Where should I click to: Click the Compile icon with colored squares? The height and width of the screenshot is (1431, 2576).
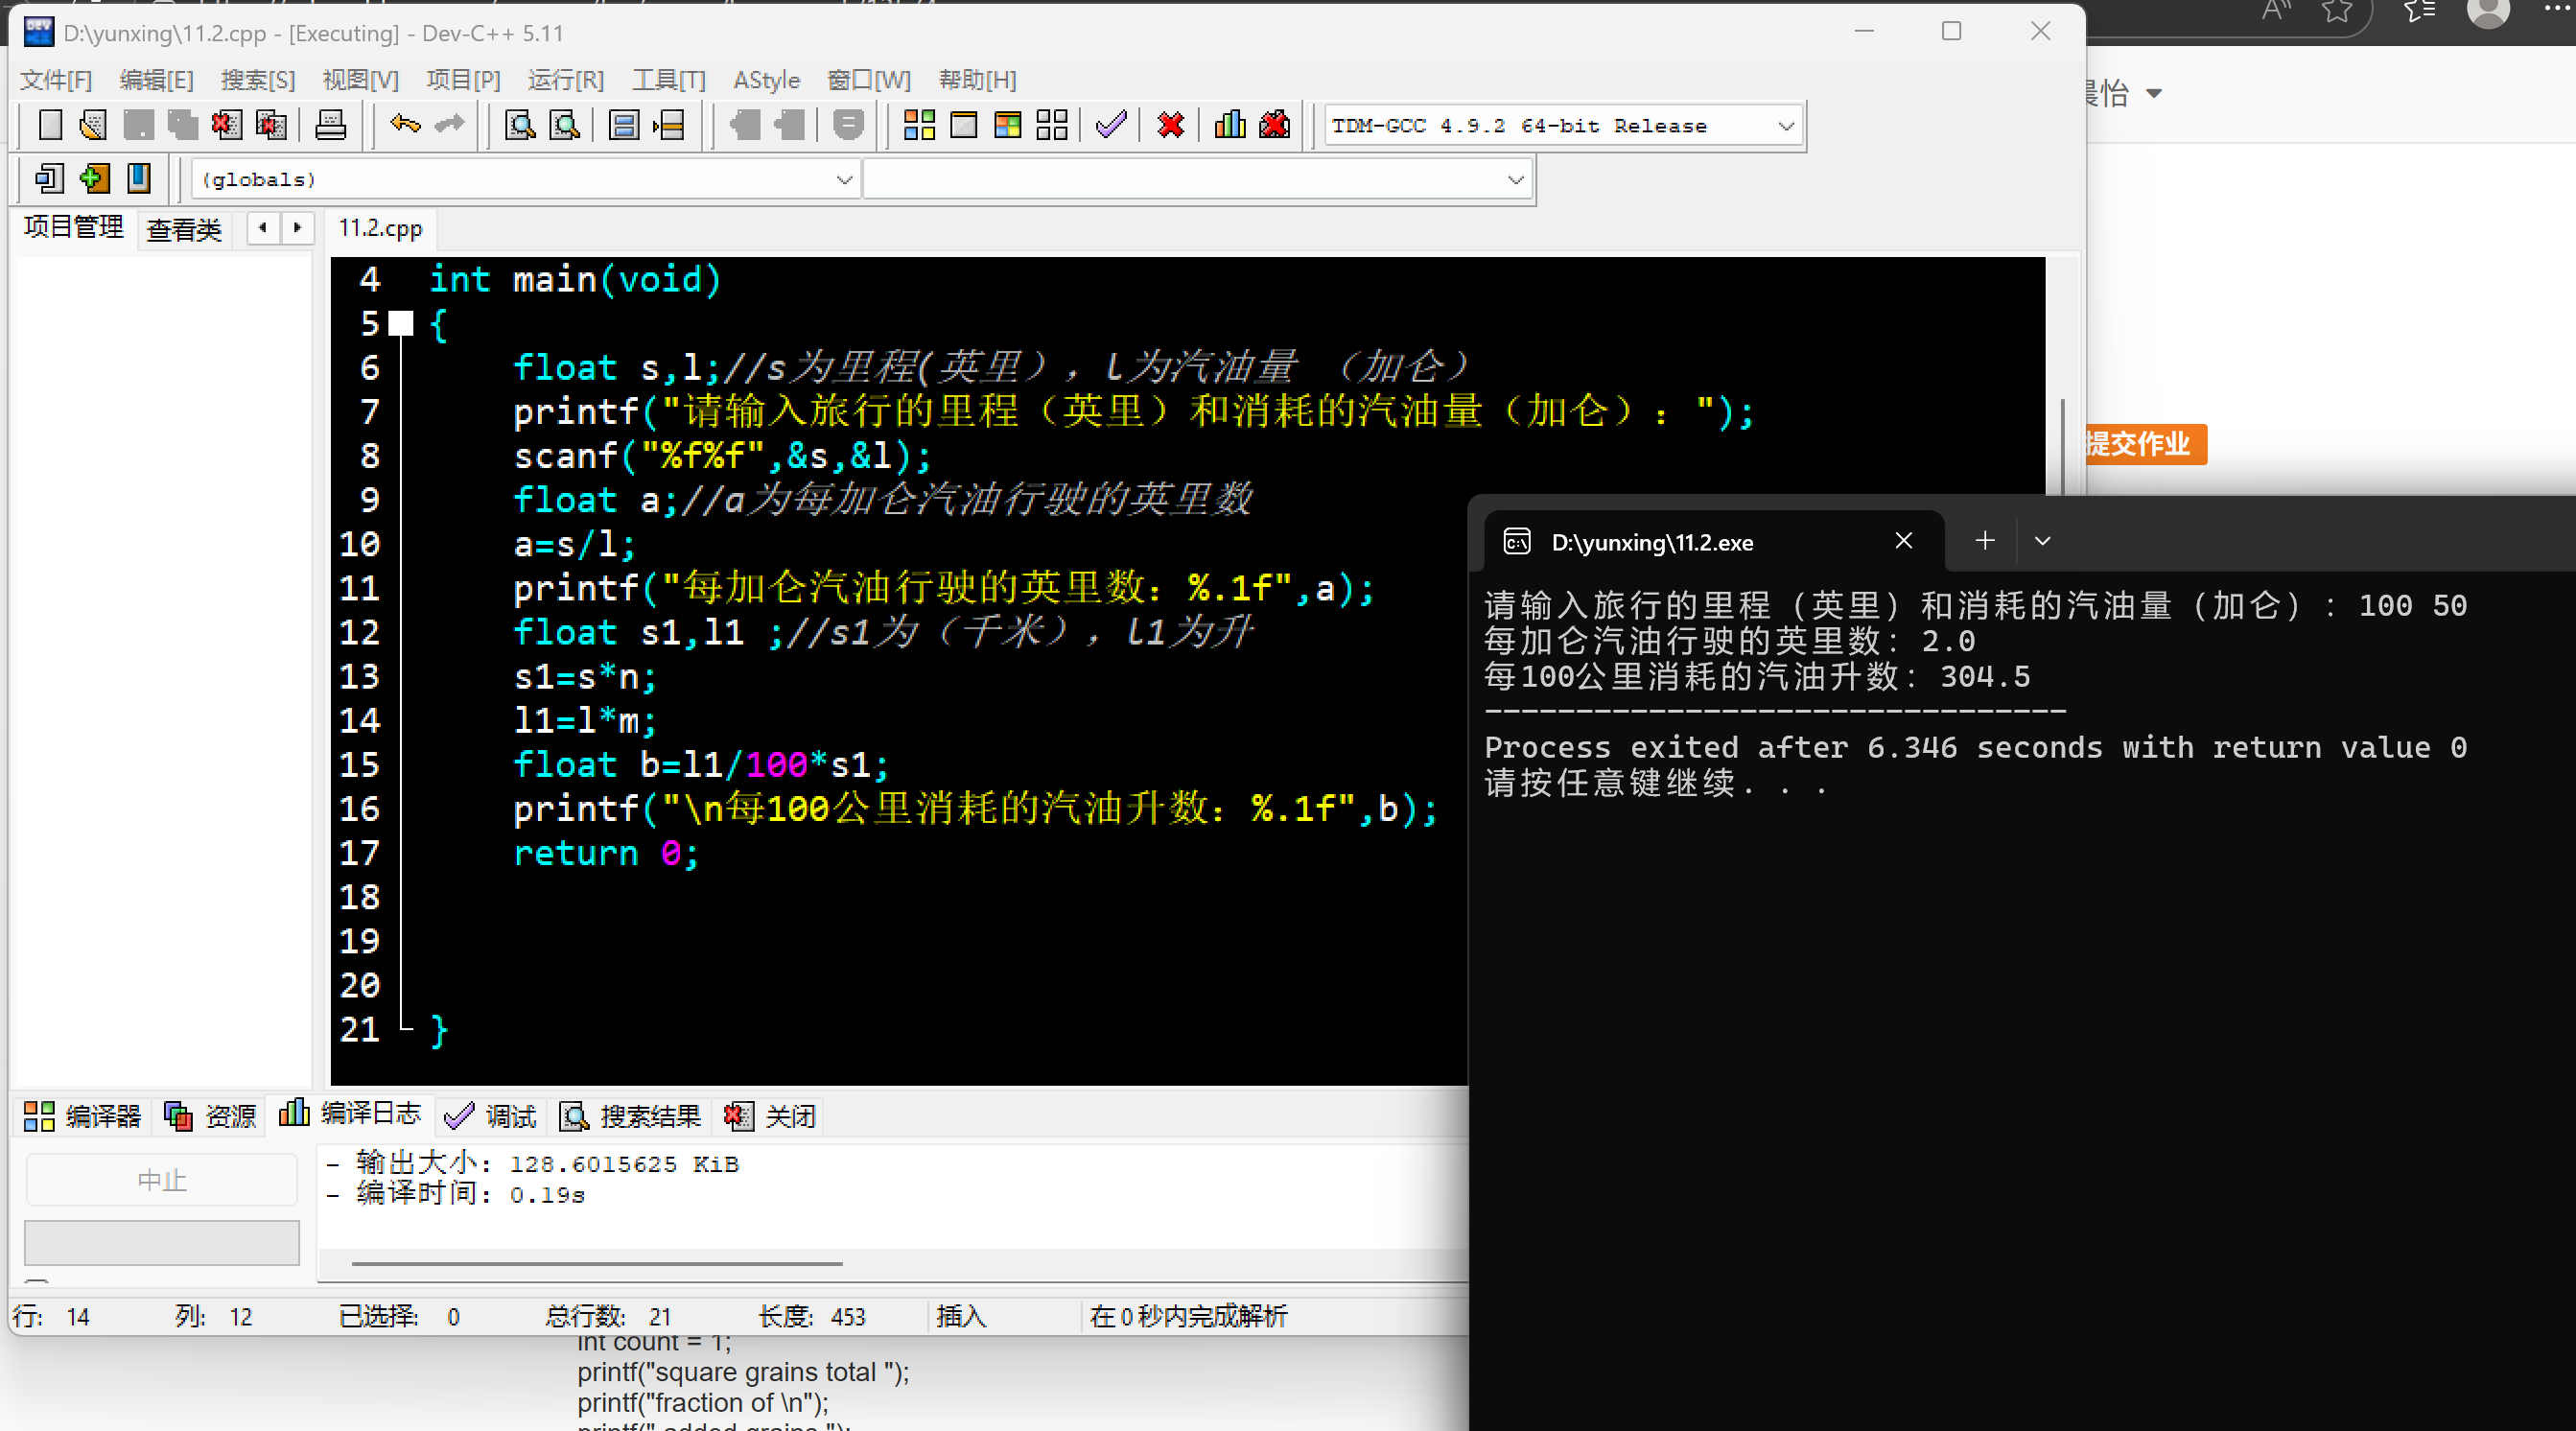pyautogui.click(x=918, y=125)
